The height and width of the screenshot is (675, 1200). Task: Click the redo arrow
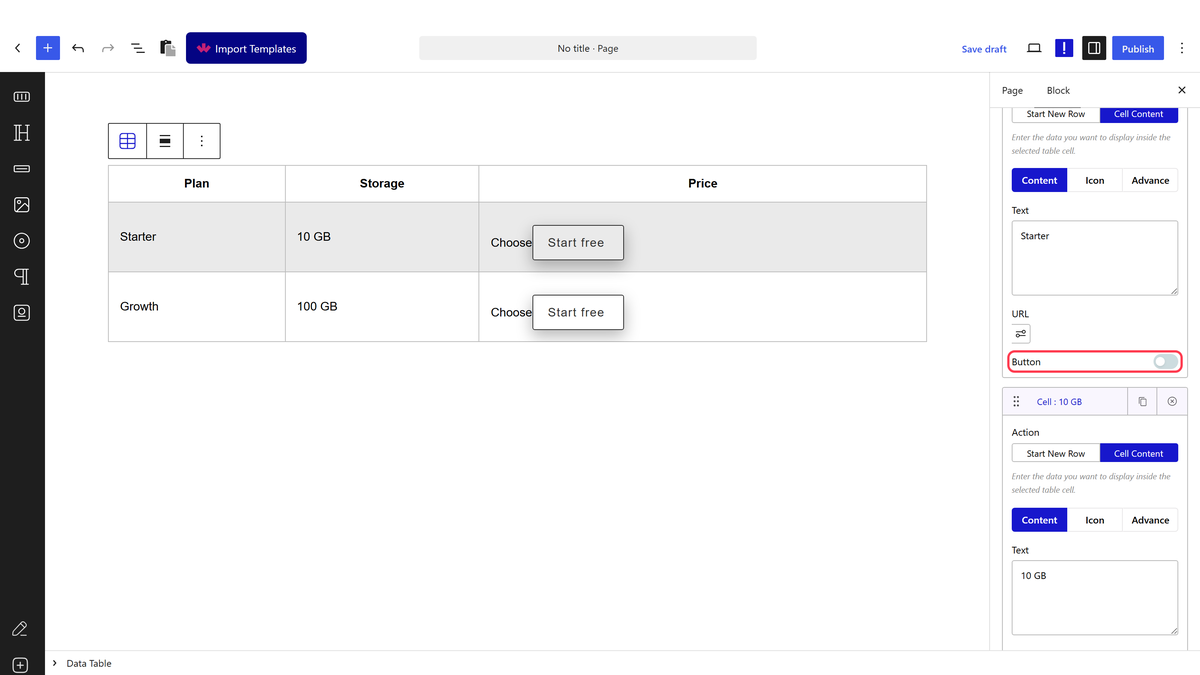(108, 48)
